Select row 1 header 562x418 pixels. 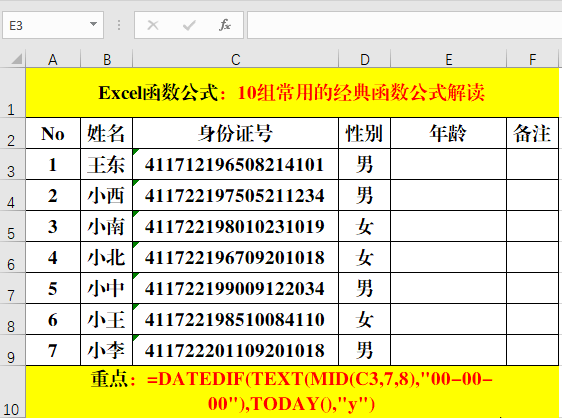click(13, 92)
